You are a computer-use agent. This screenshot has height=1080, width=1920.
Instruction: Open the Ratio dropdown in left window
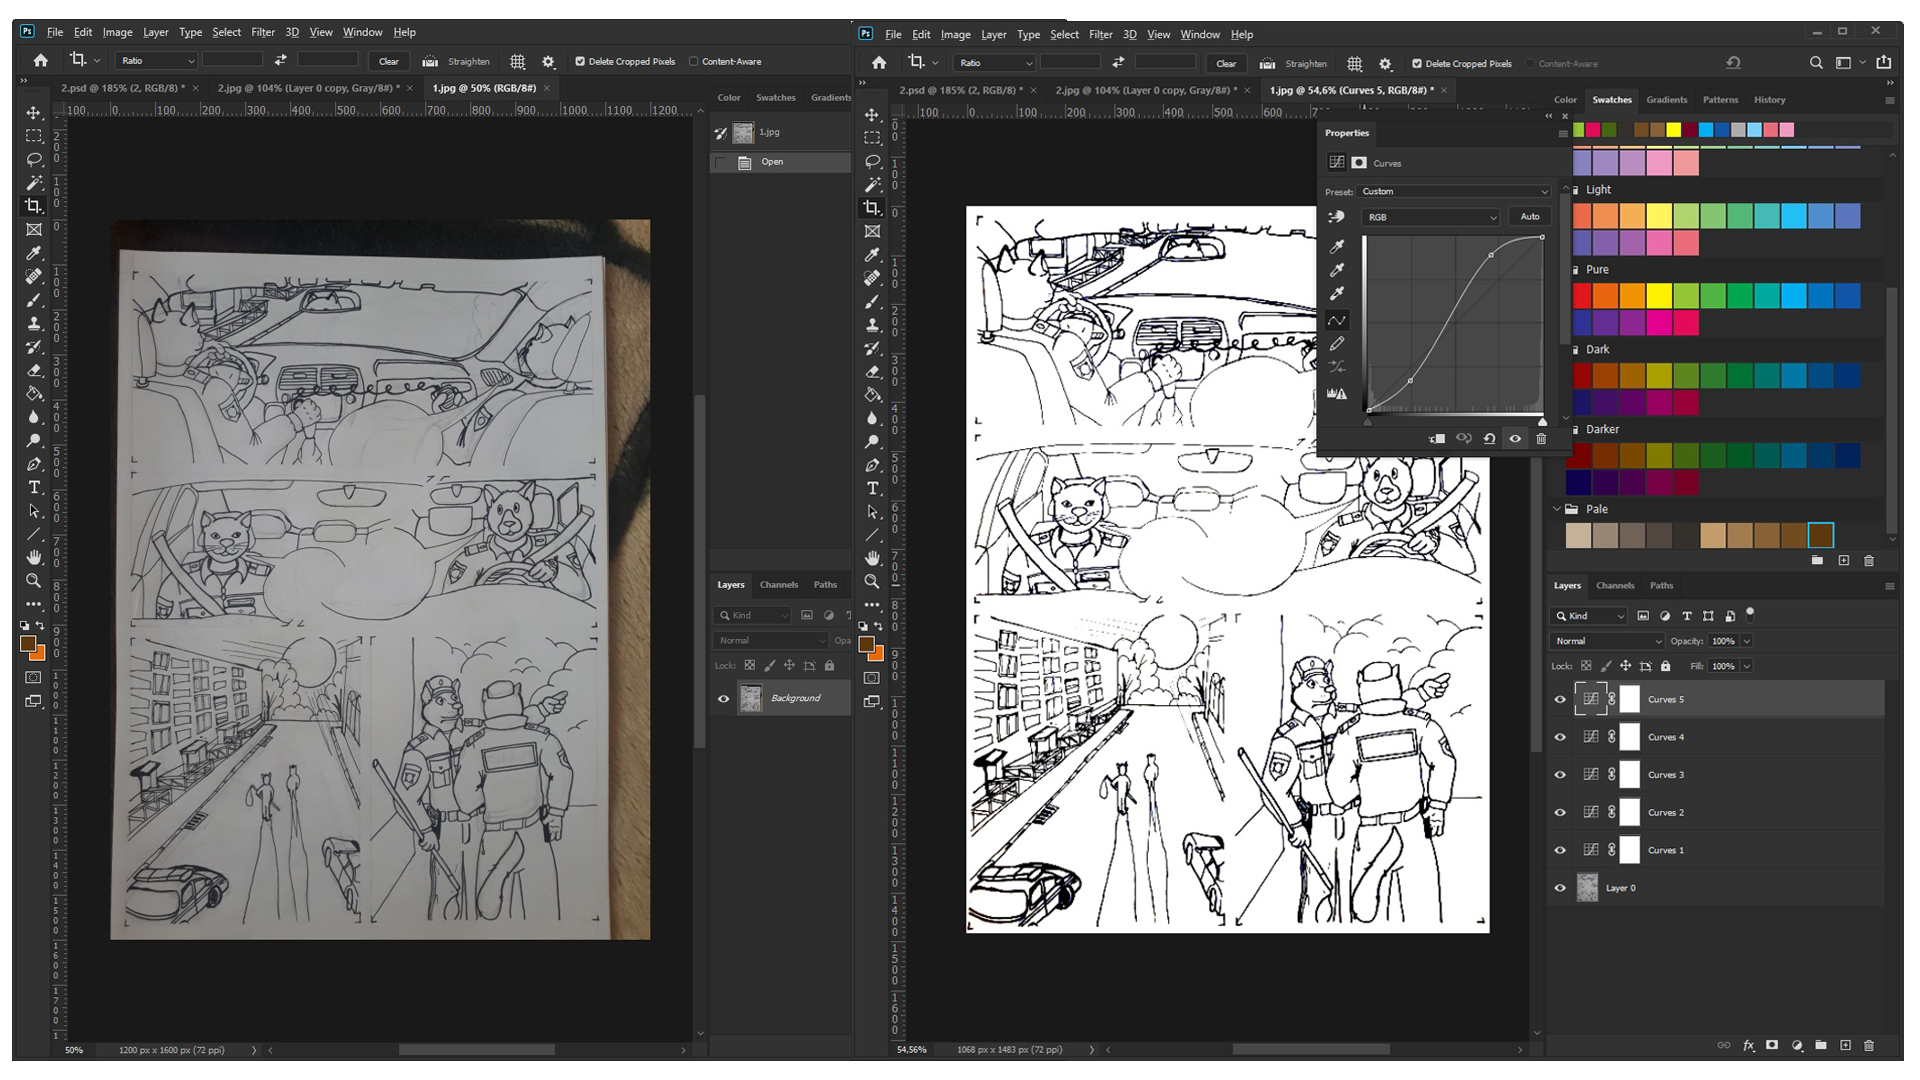pyautogui.click(x=156, y=61)
